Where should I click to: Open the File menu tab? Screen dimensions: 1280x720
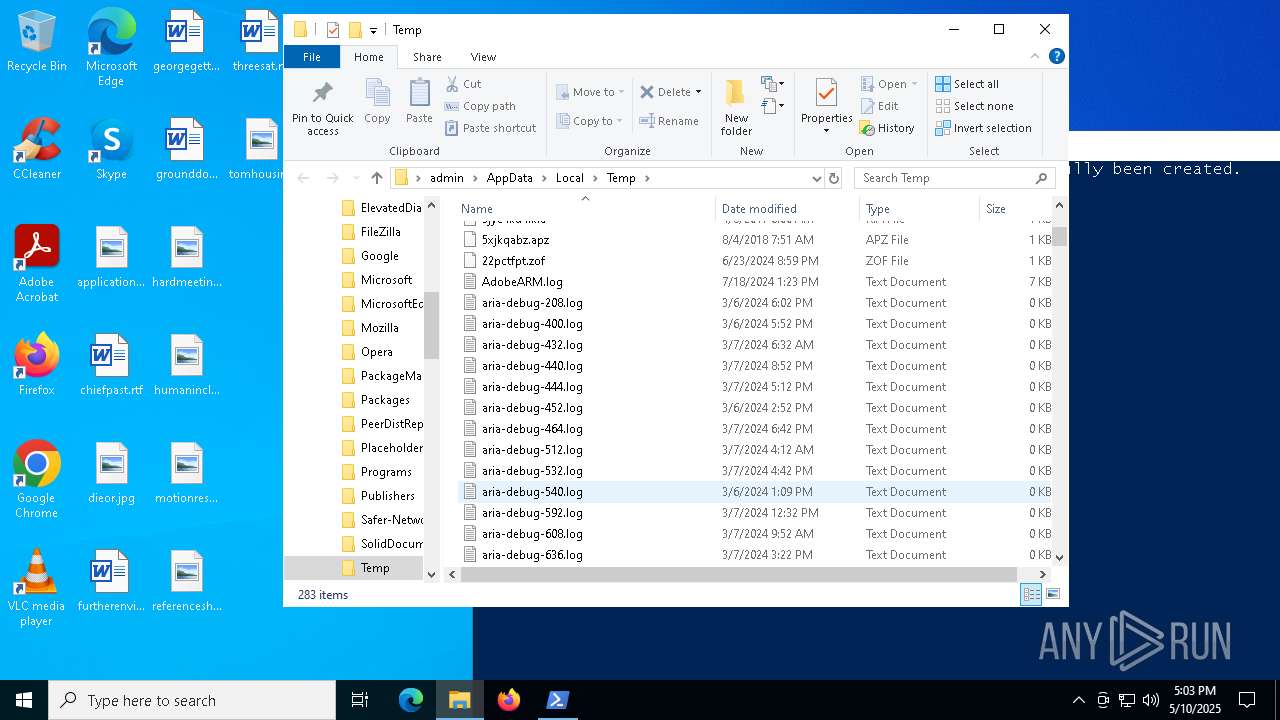pos(312,57)
